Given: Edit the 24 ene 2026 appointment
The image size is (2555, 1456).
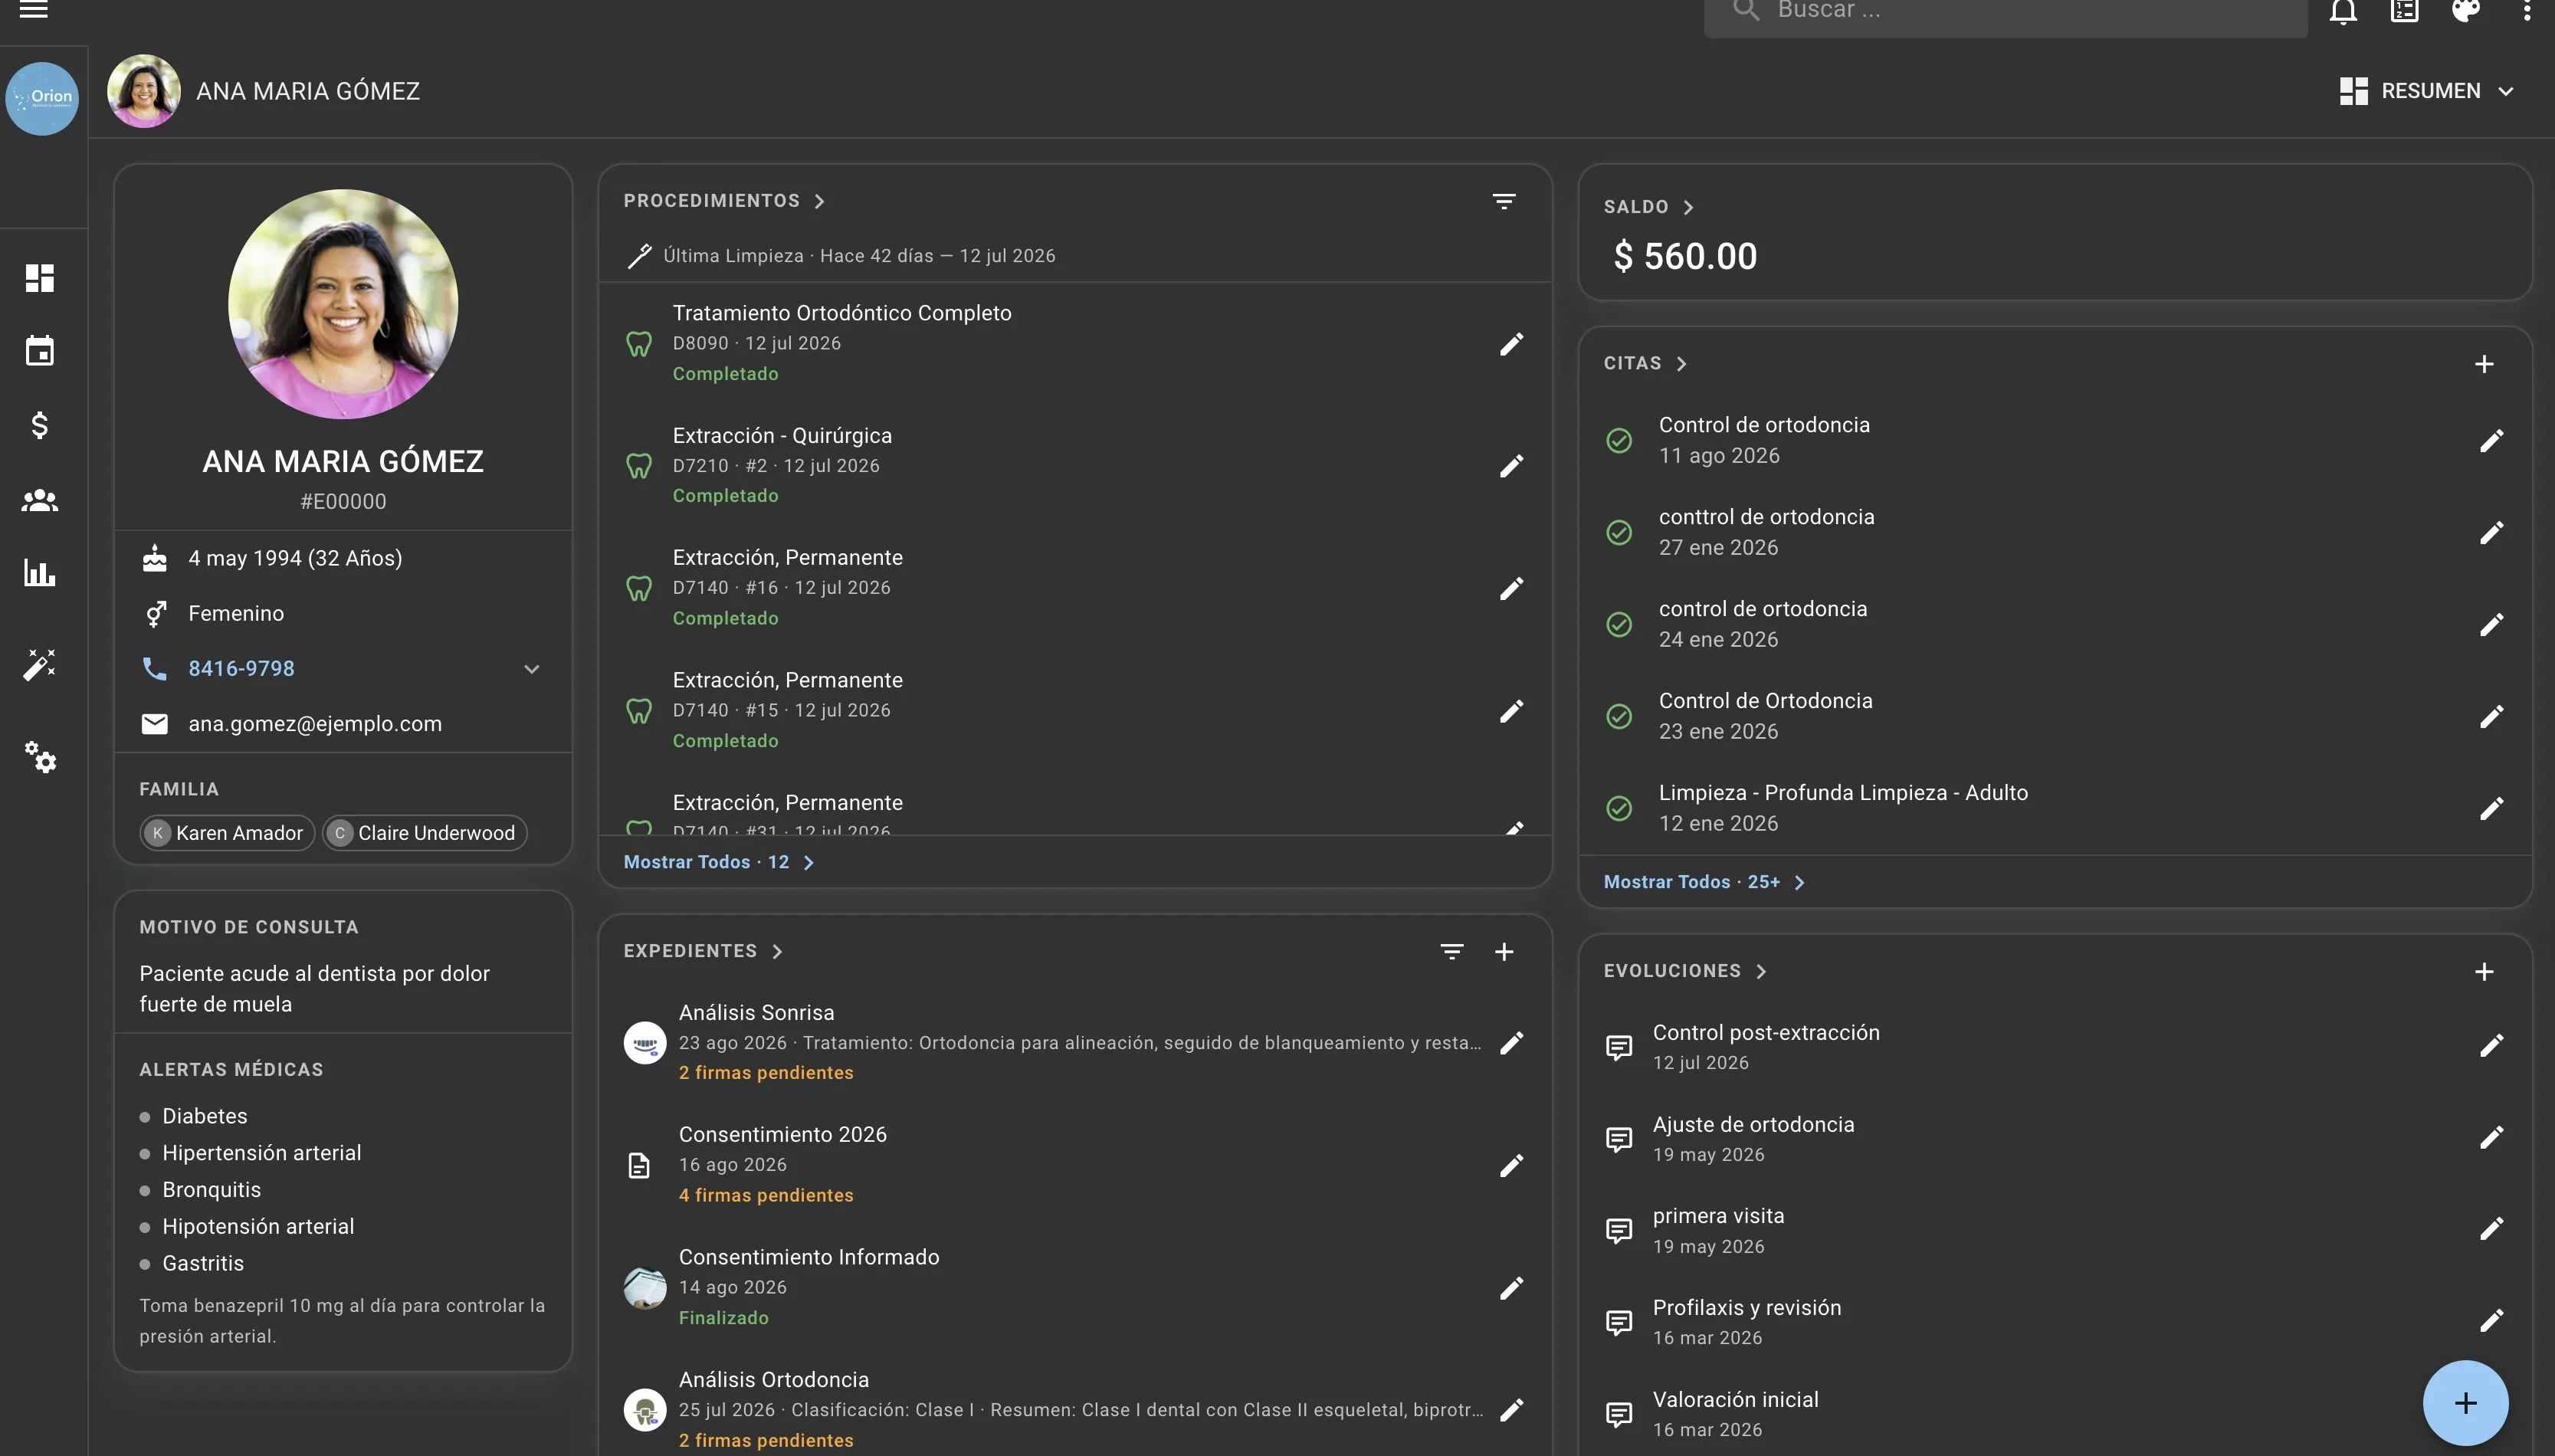Looking at the screenshot, I should (2491, 625).
